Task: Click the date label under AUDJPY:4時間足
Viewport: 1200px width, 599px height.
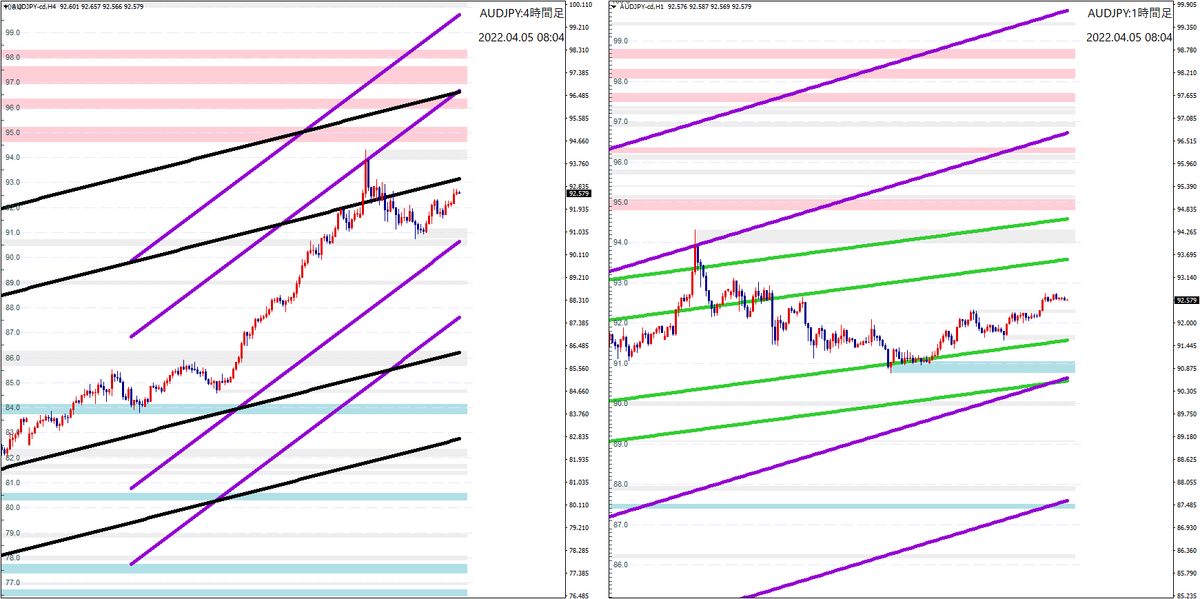Action: click(520, 37)
